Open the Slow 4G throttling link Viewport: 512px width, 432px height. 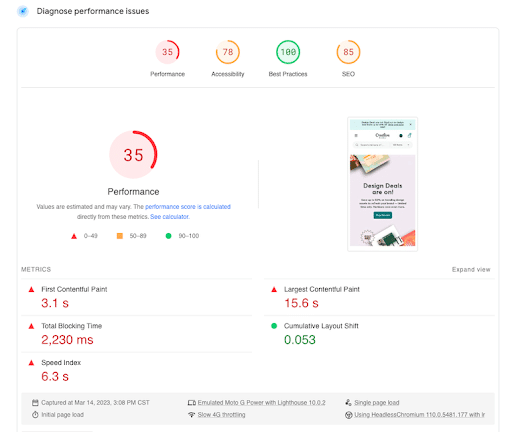coord(221,415)
